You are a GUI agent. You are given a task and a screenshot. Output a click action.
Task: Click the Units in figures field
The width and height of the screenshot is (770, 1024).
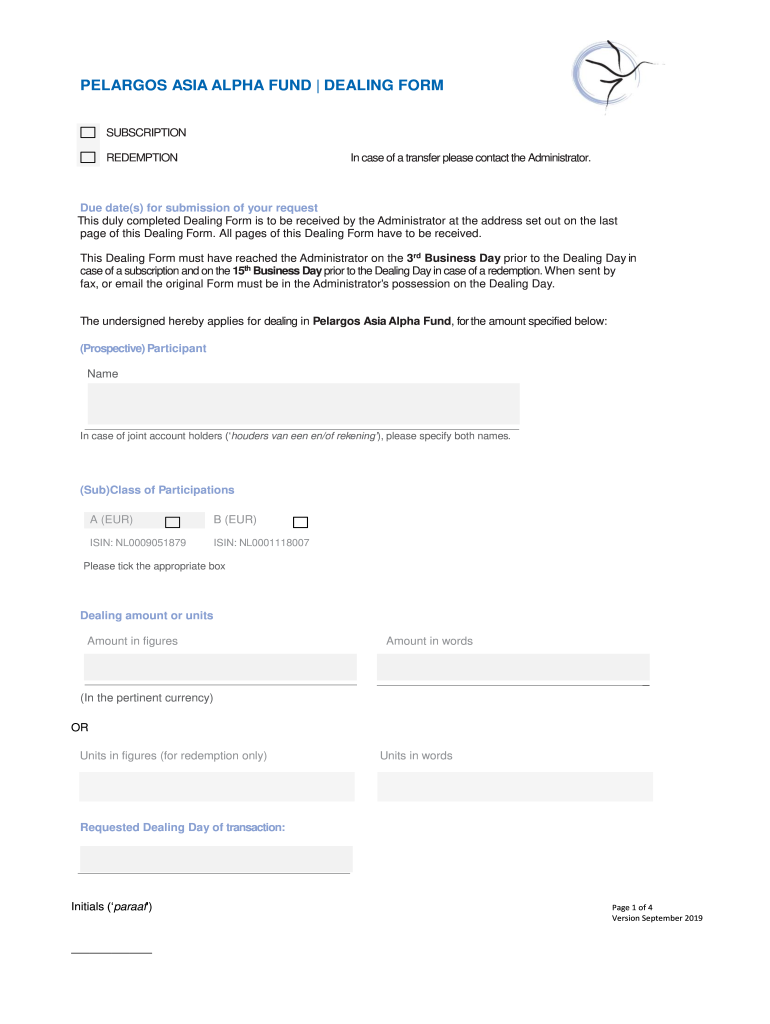[217, 786]
